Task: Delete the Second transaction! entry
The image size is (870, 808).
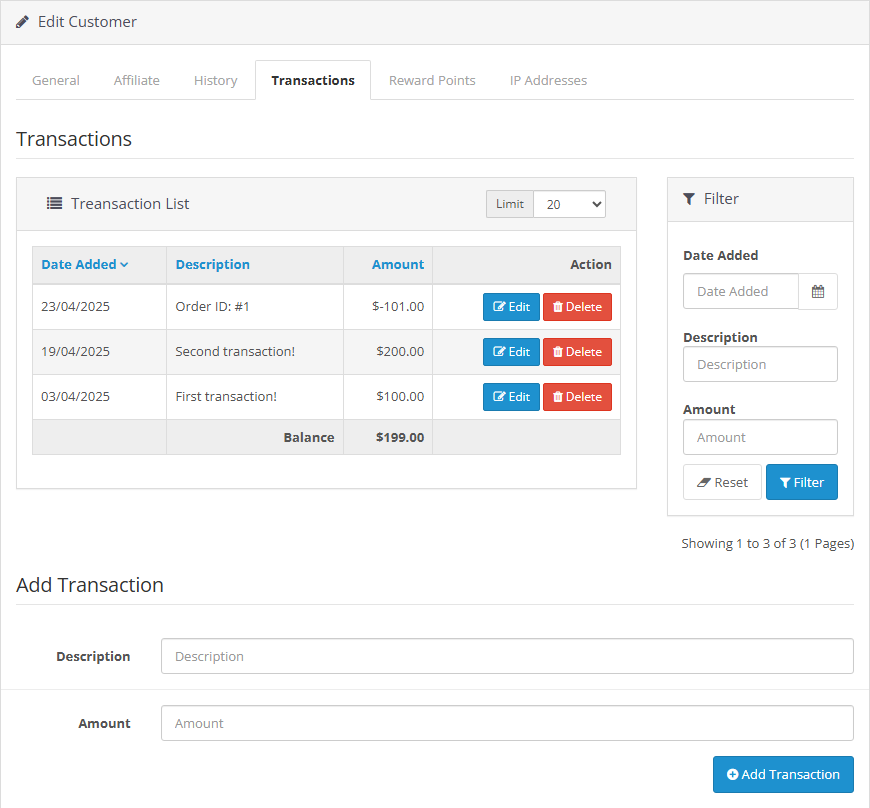Action: point(577,352)
